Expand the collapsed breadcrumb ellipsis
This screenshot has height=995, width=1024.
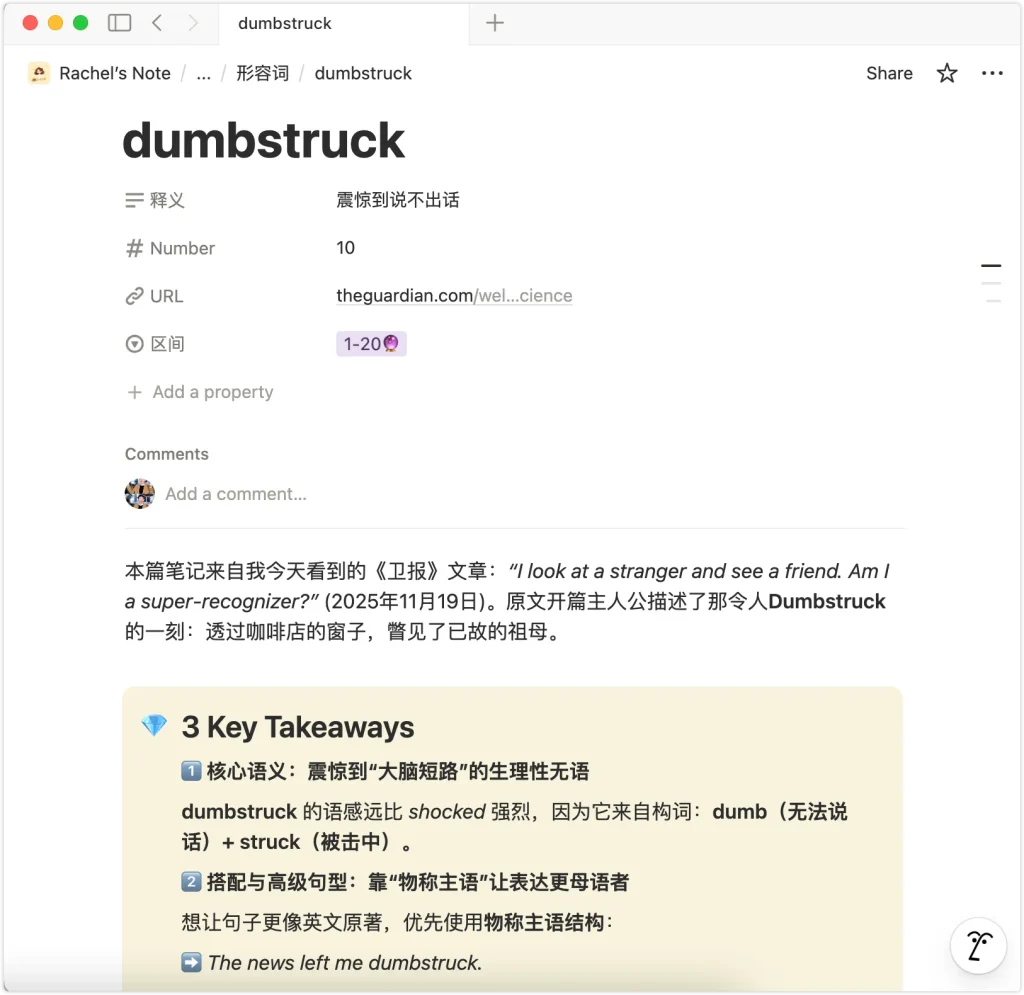[203, 73]
